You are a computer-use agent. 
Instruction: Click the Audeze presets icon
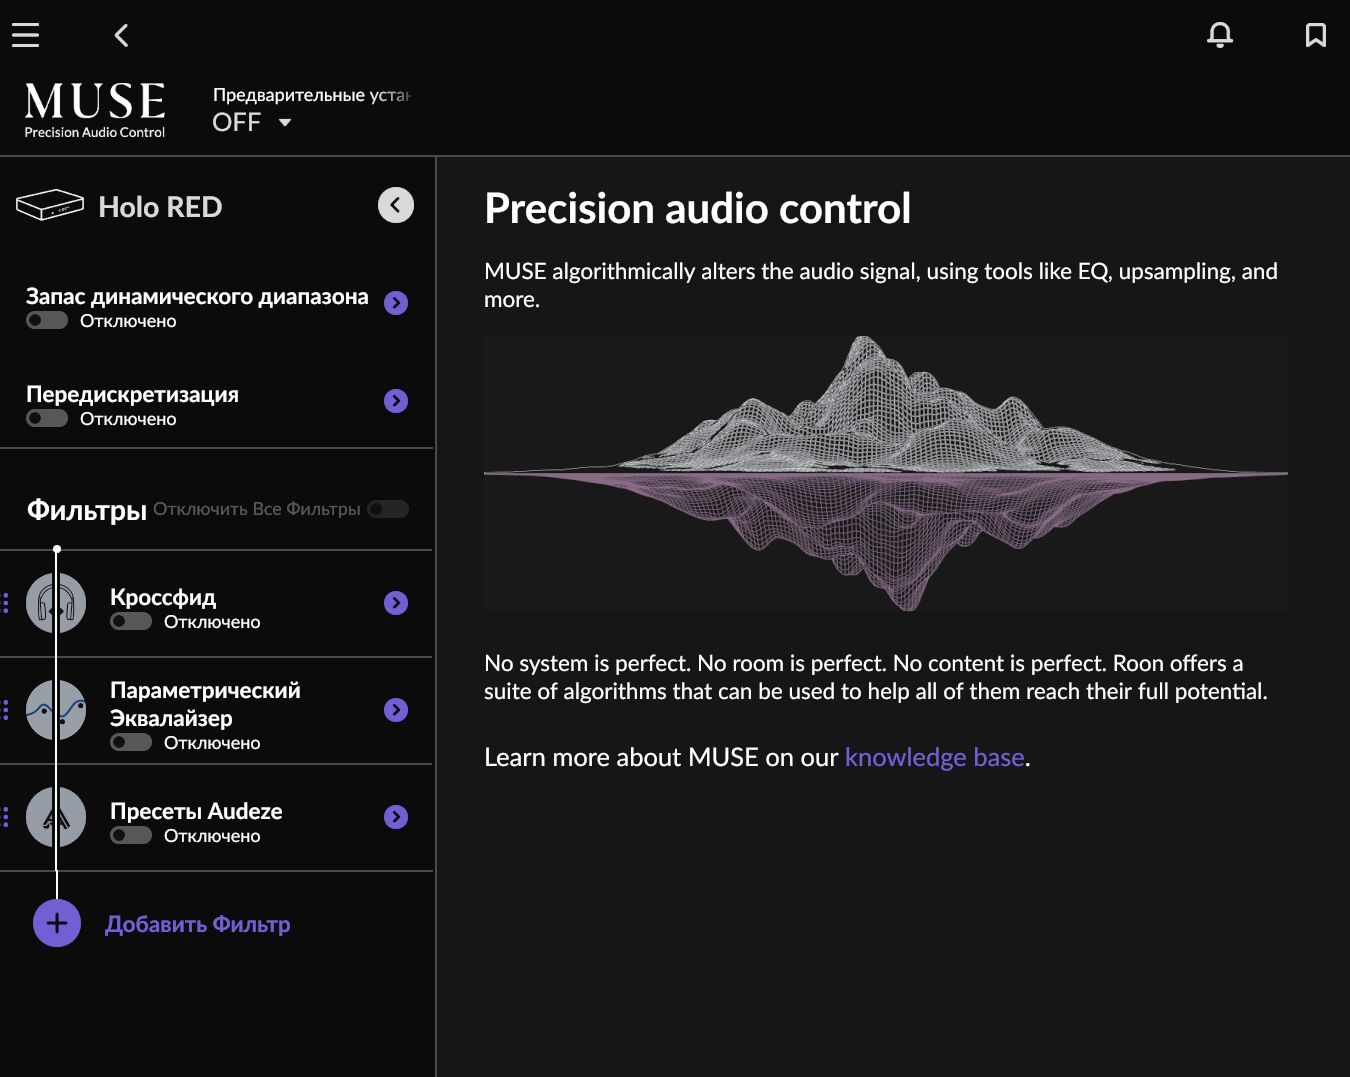pyautogui.click(x=56, y=817)
